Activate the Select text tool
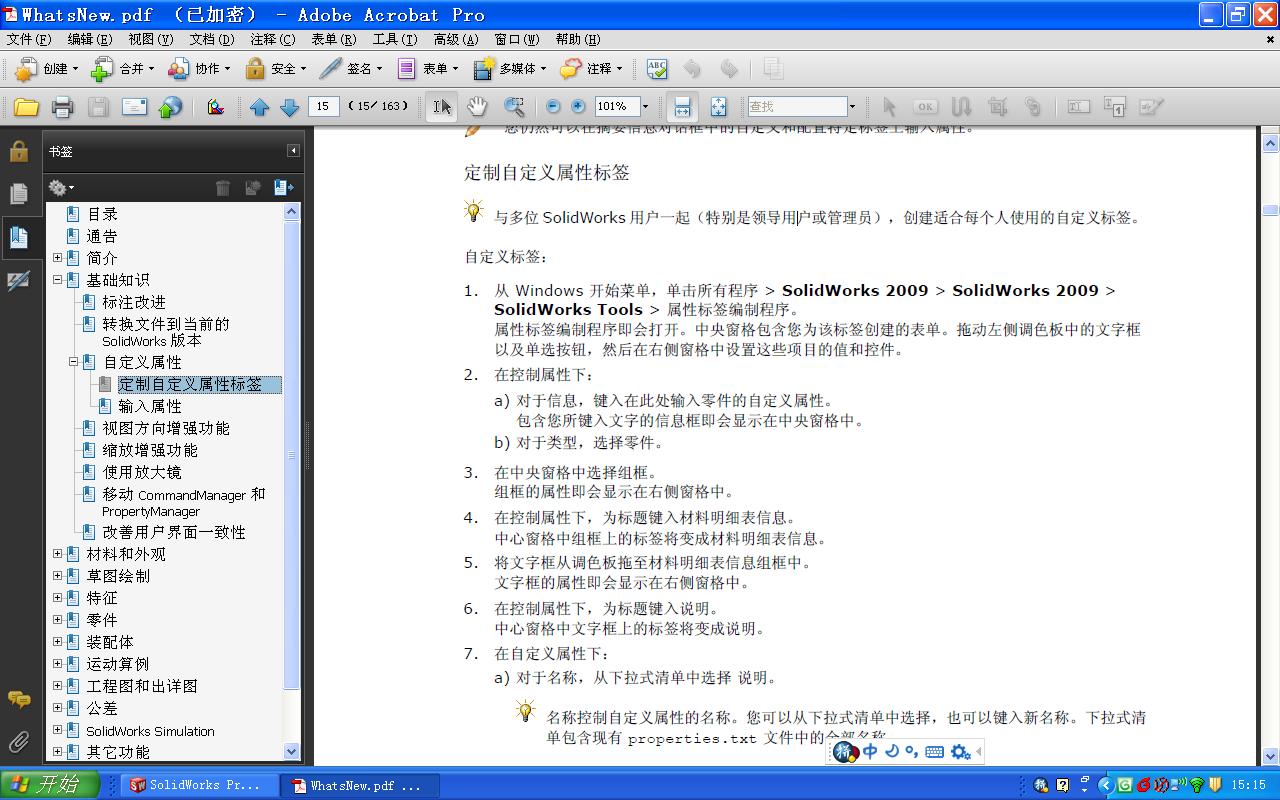 pyautogui.click(x=441, y=107)
